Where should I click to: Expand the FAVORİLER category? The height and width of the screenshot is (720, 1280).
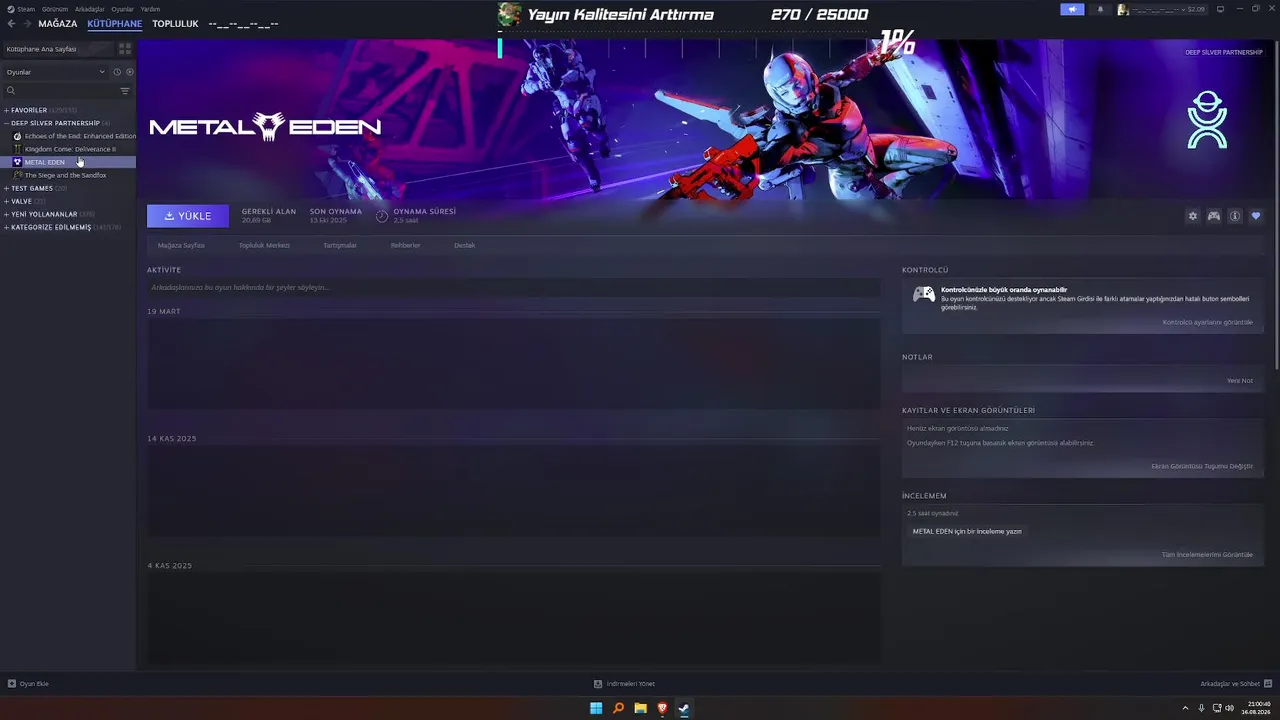coord(7,110)
